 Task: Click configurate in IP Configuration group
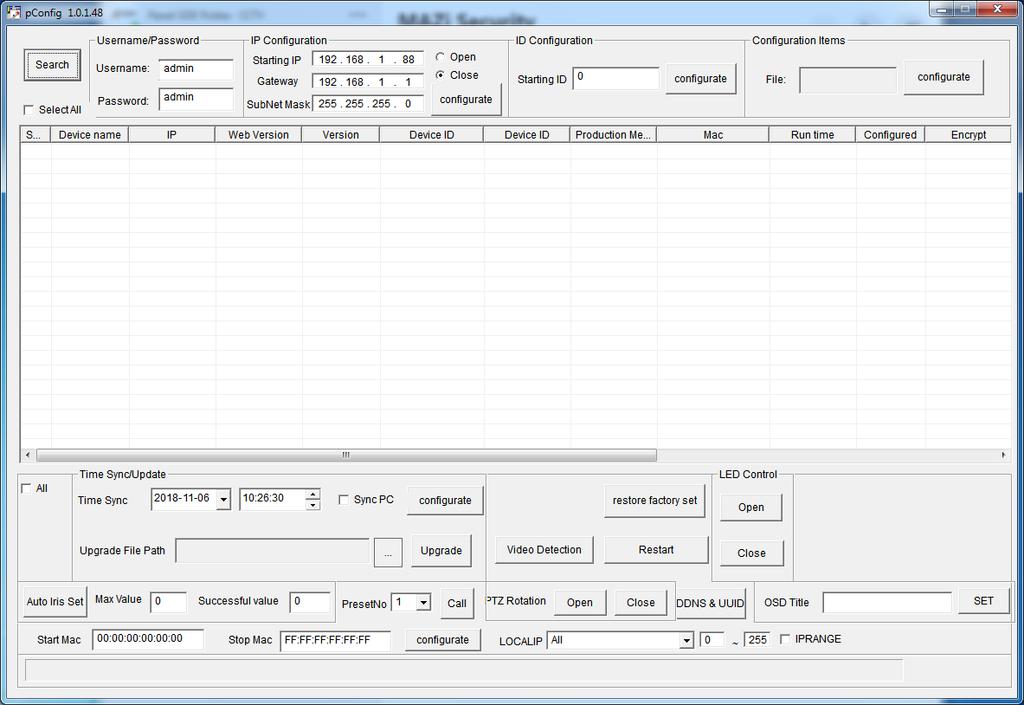(466, 99)
